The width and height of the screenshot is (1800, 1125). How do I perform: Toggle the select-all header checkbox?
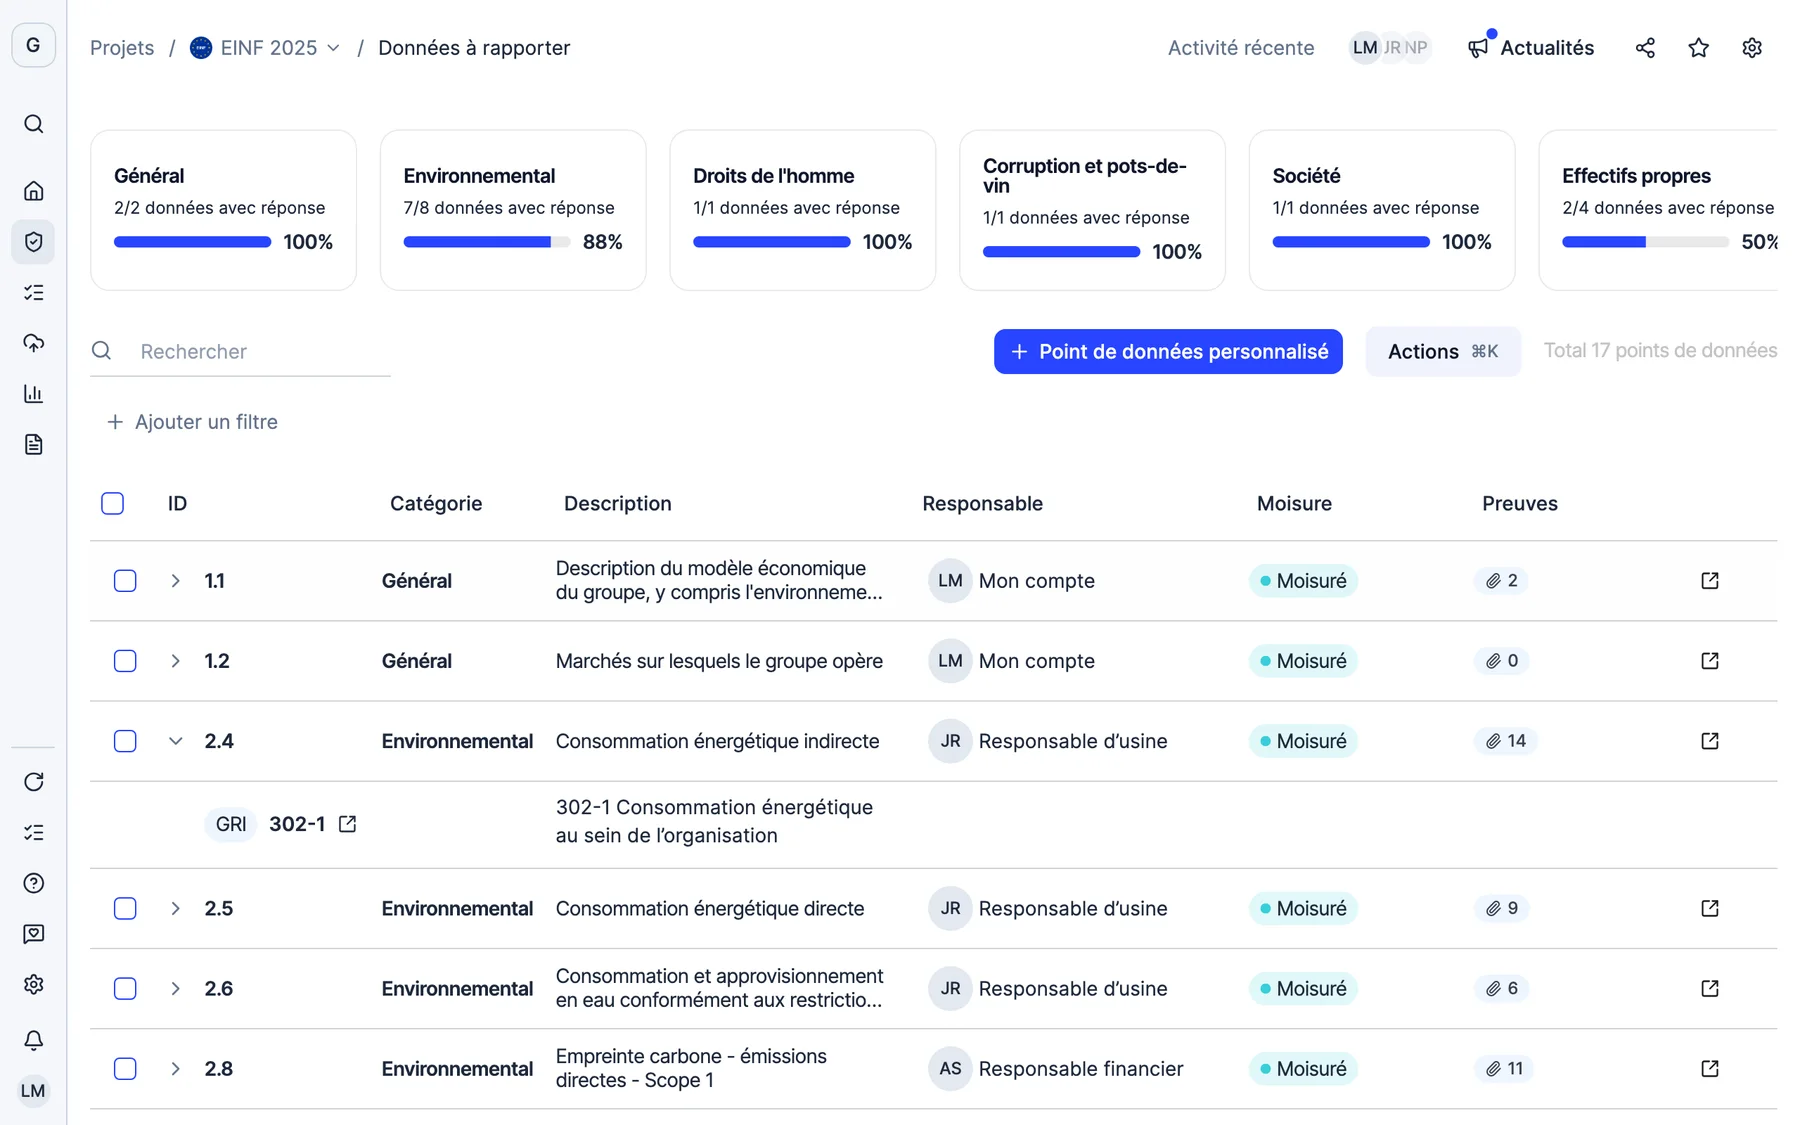[x=113, y=503]
